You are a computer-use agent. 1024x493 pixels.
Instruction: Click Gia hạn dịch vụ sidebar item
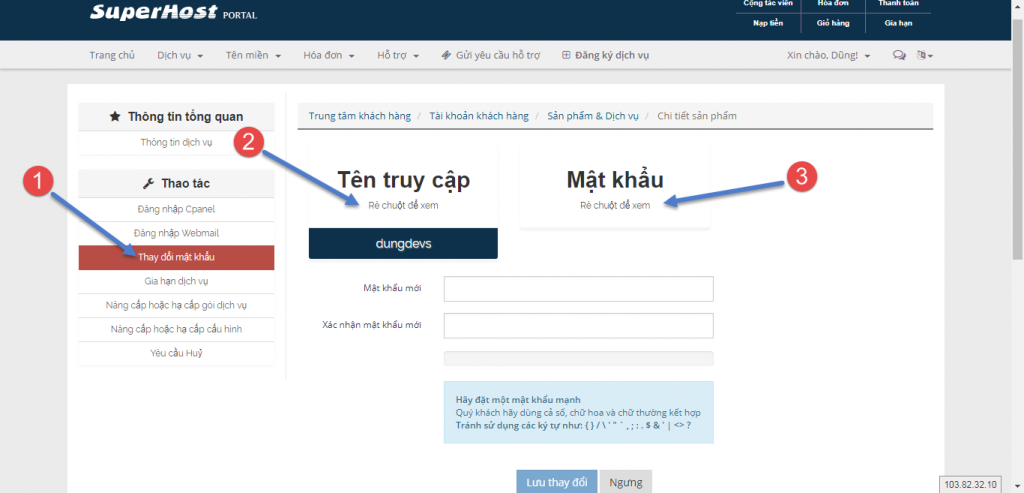(176, 281)
